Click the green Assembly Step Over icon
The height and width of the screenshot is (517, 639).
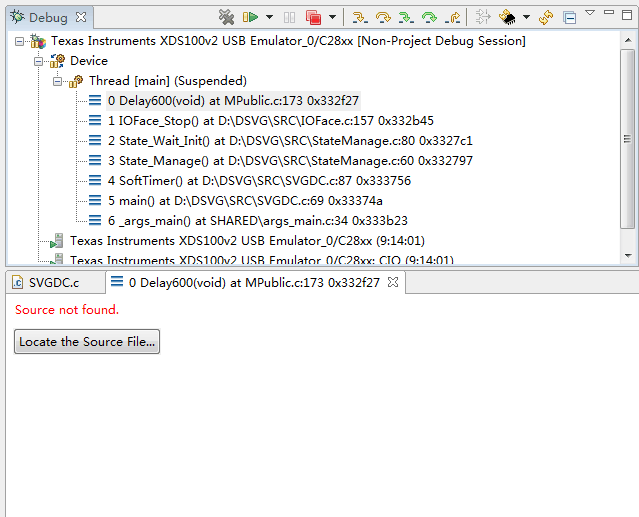[x=429, y=18]
